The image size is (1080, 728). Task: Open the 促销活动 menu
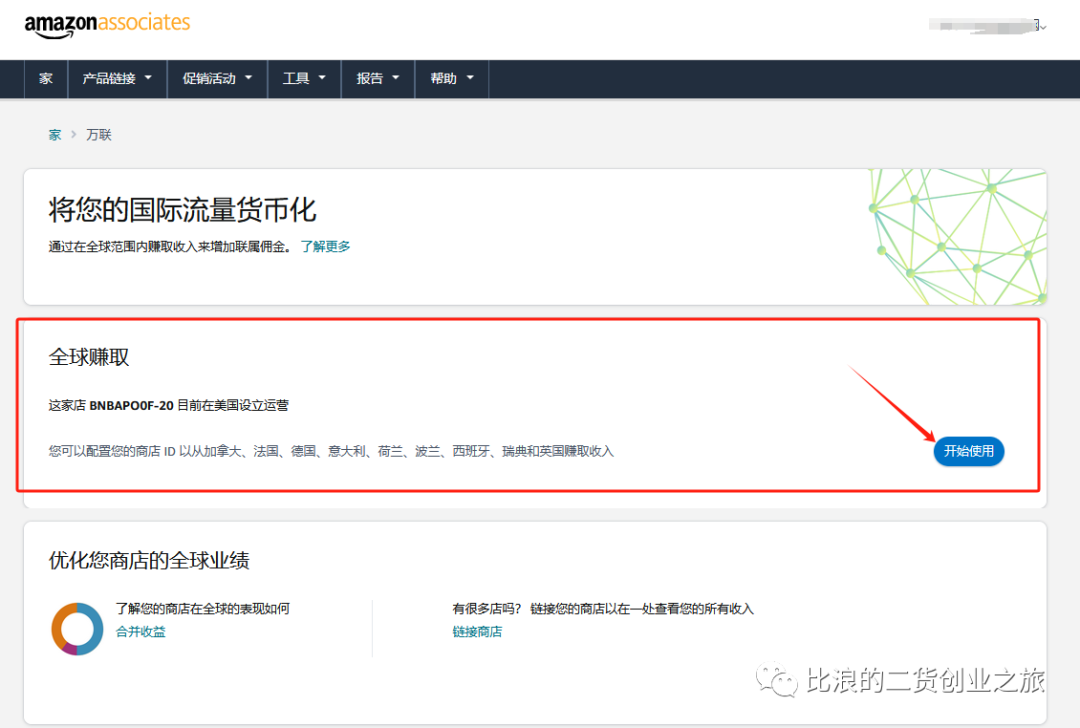217,79
